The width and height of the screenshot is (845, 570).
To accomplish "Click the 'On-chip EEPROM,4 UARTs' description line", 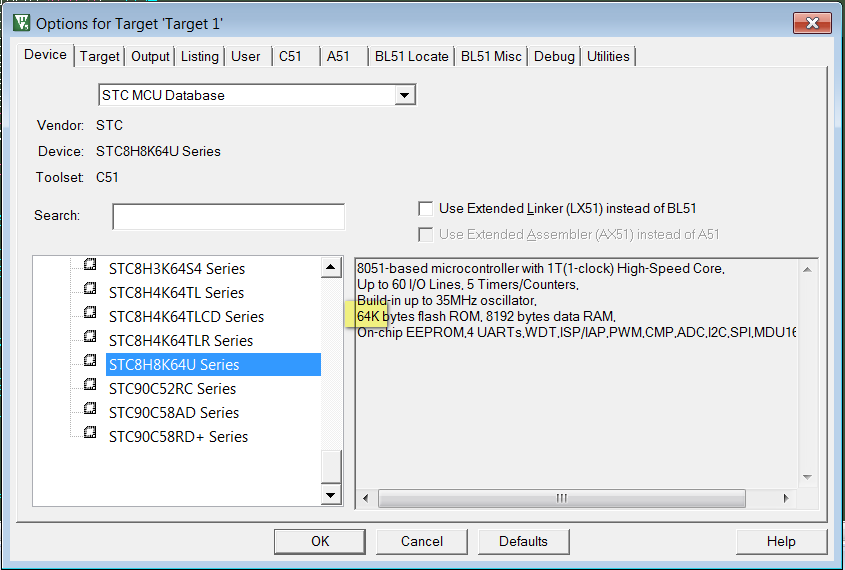I will 577,333.
